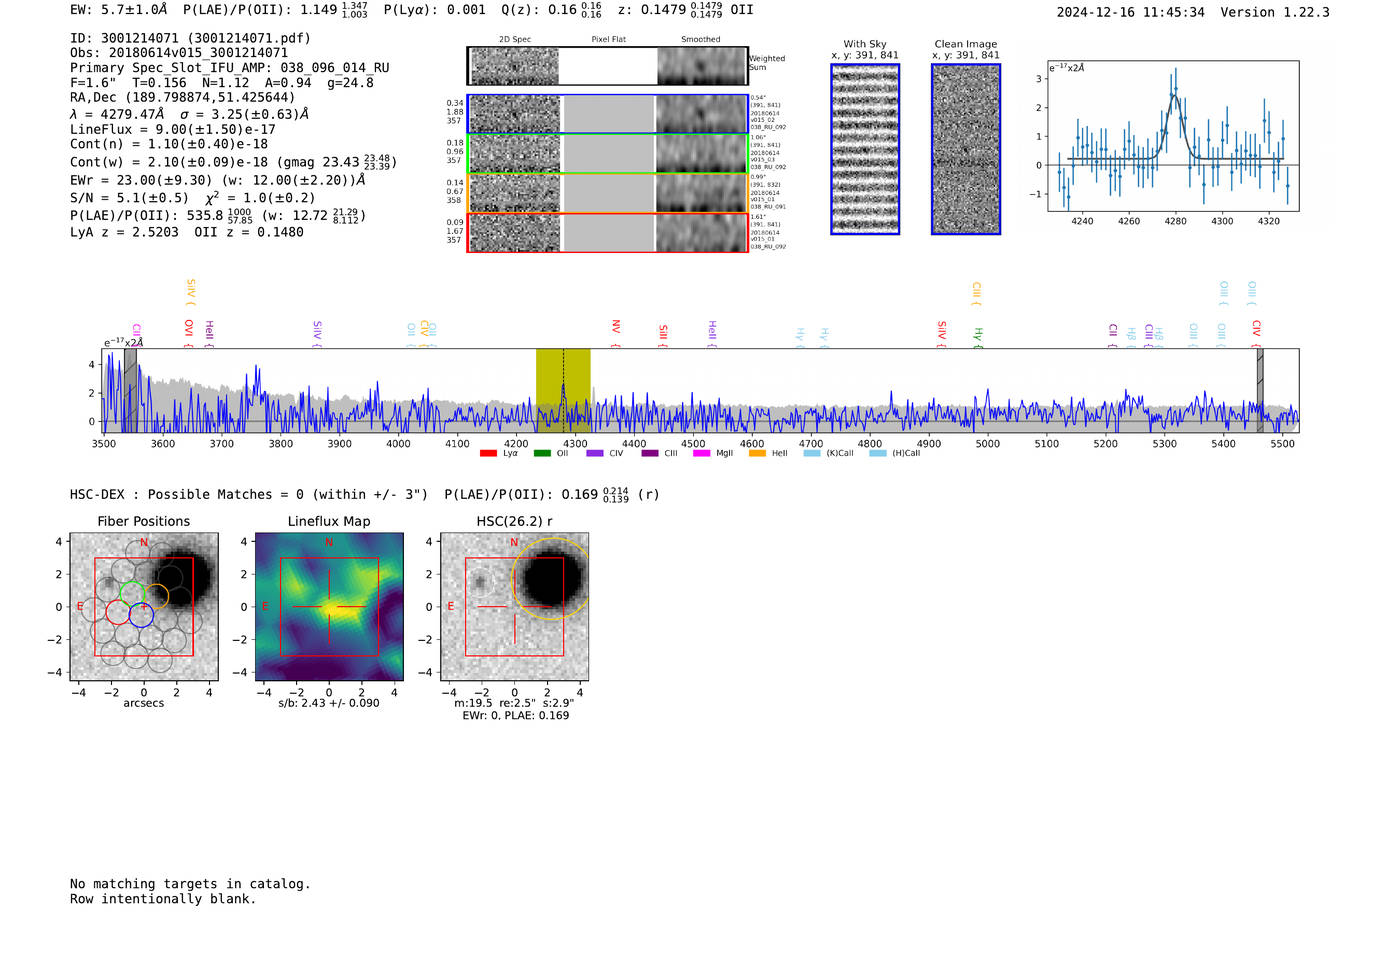Click the orange fiber circle in Fiber Positions
This screenshot has height=953, width=1400.
click(x=156, y=597)
